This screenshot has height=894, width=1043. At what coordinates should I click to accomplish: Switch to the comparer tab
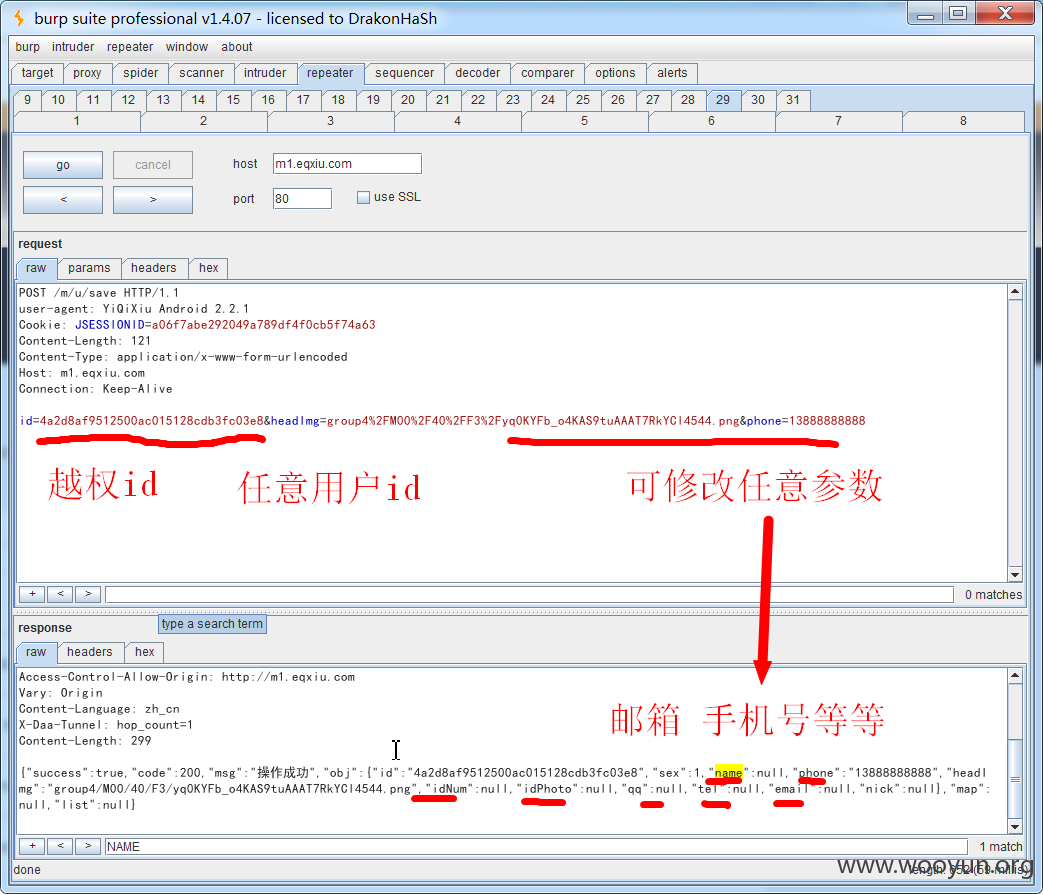click(x=547, y=73)
